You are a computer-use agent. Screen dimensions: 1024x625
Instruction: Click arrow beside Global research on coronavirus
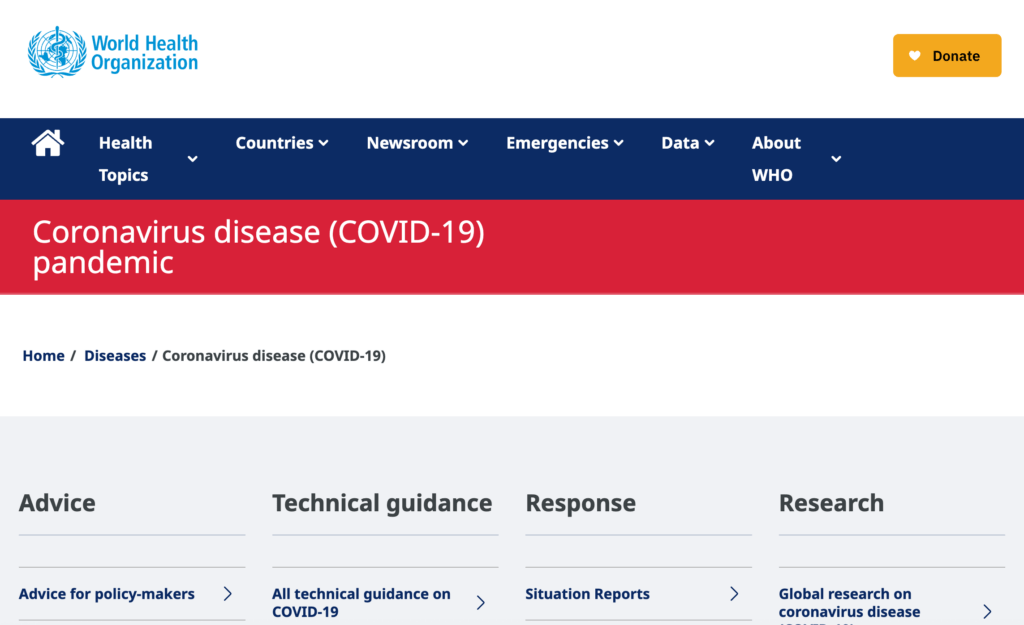[987, 611]
